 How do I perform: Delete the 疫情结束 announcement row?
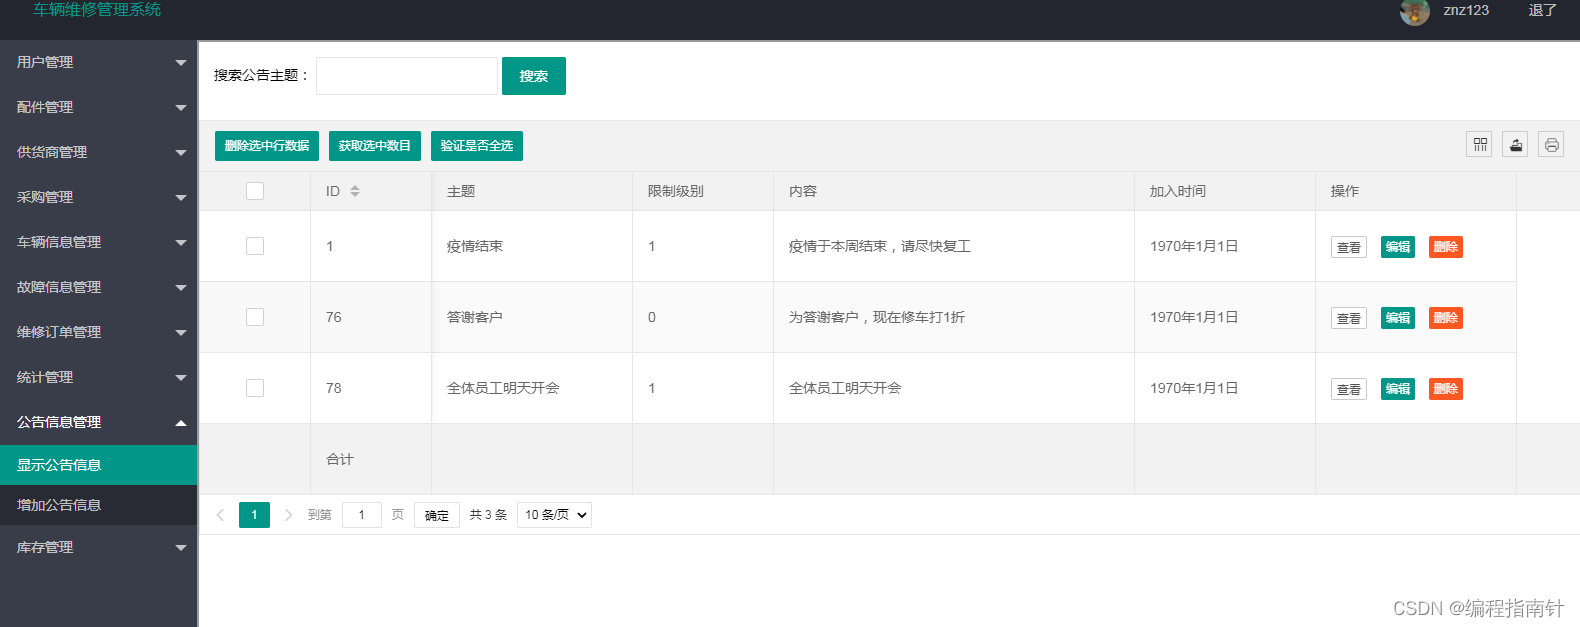[1446, 247]
